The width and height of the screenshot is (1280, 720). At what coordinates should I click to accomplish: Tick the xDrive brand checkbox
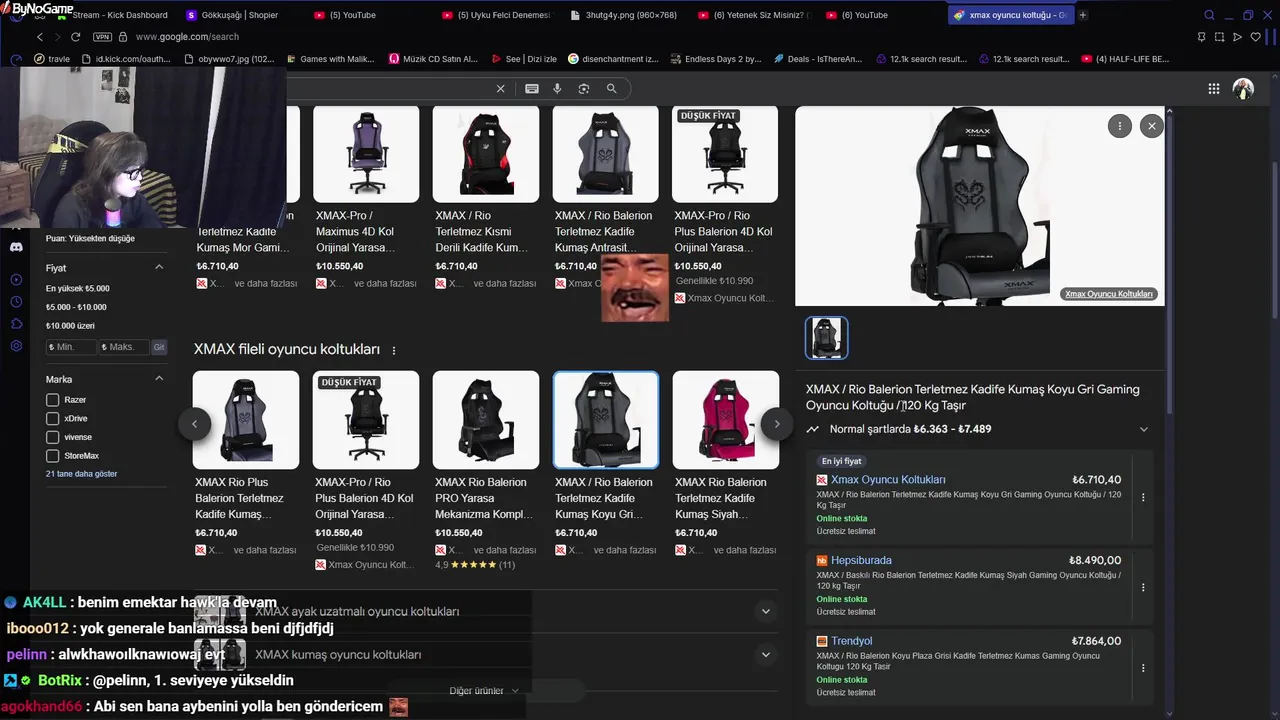pos(53,418)
